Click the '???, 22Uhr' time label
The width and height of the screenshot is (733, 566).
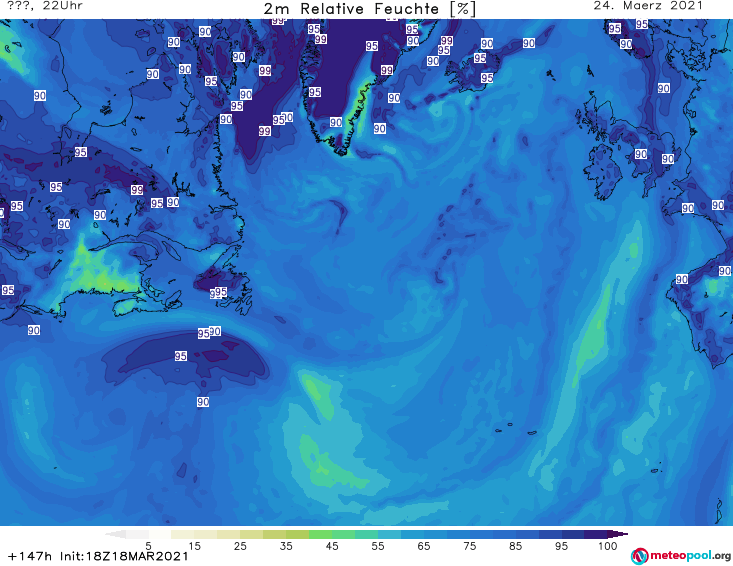[45, 6]
